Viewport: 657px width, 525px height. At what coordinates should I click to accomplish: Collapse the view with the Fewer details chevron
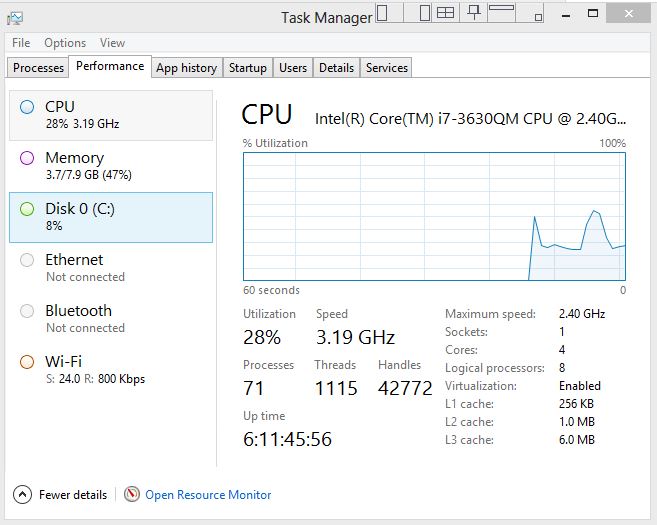point(22,494)
